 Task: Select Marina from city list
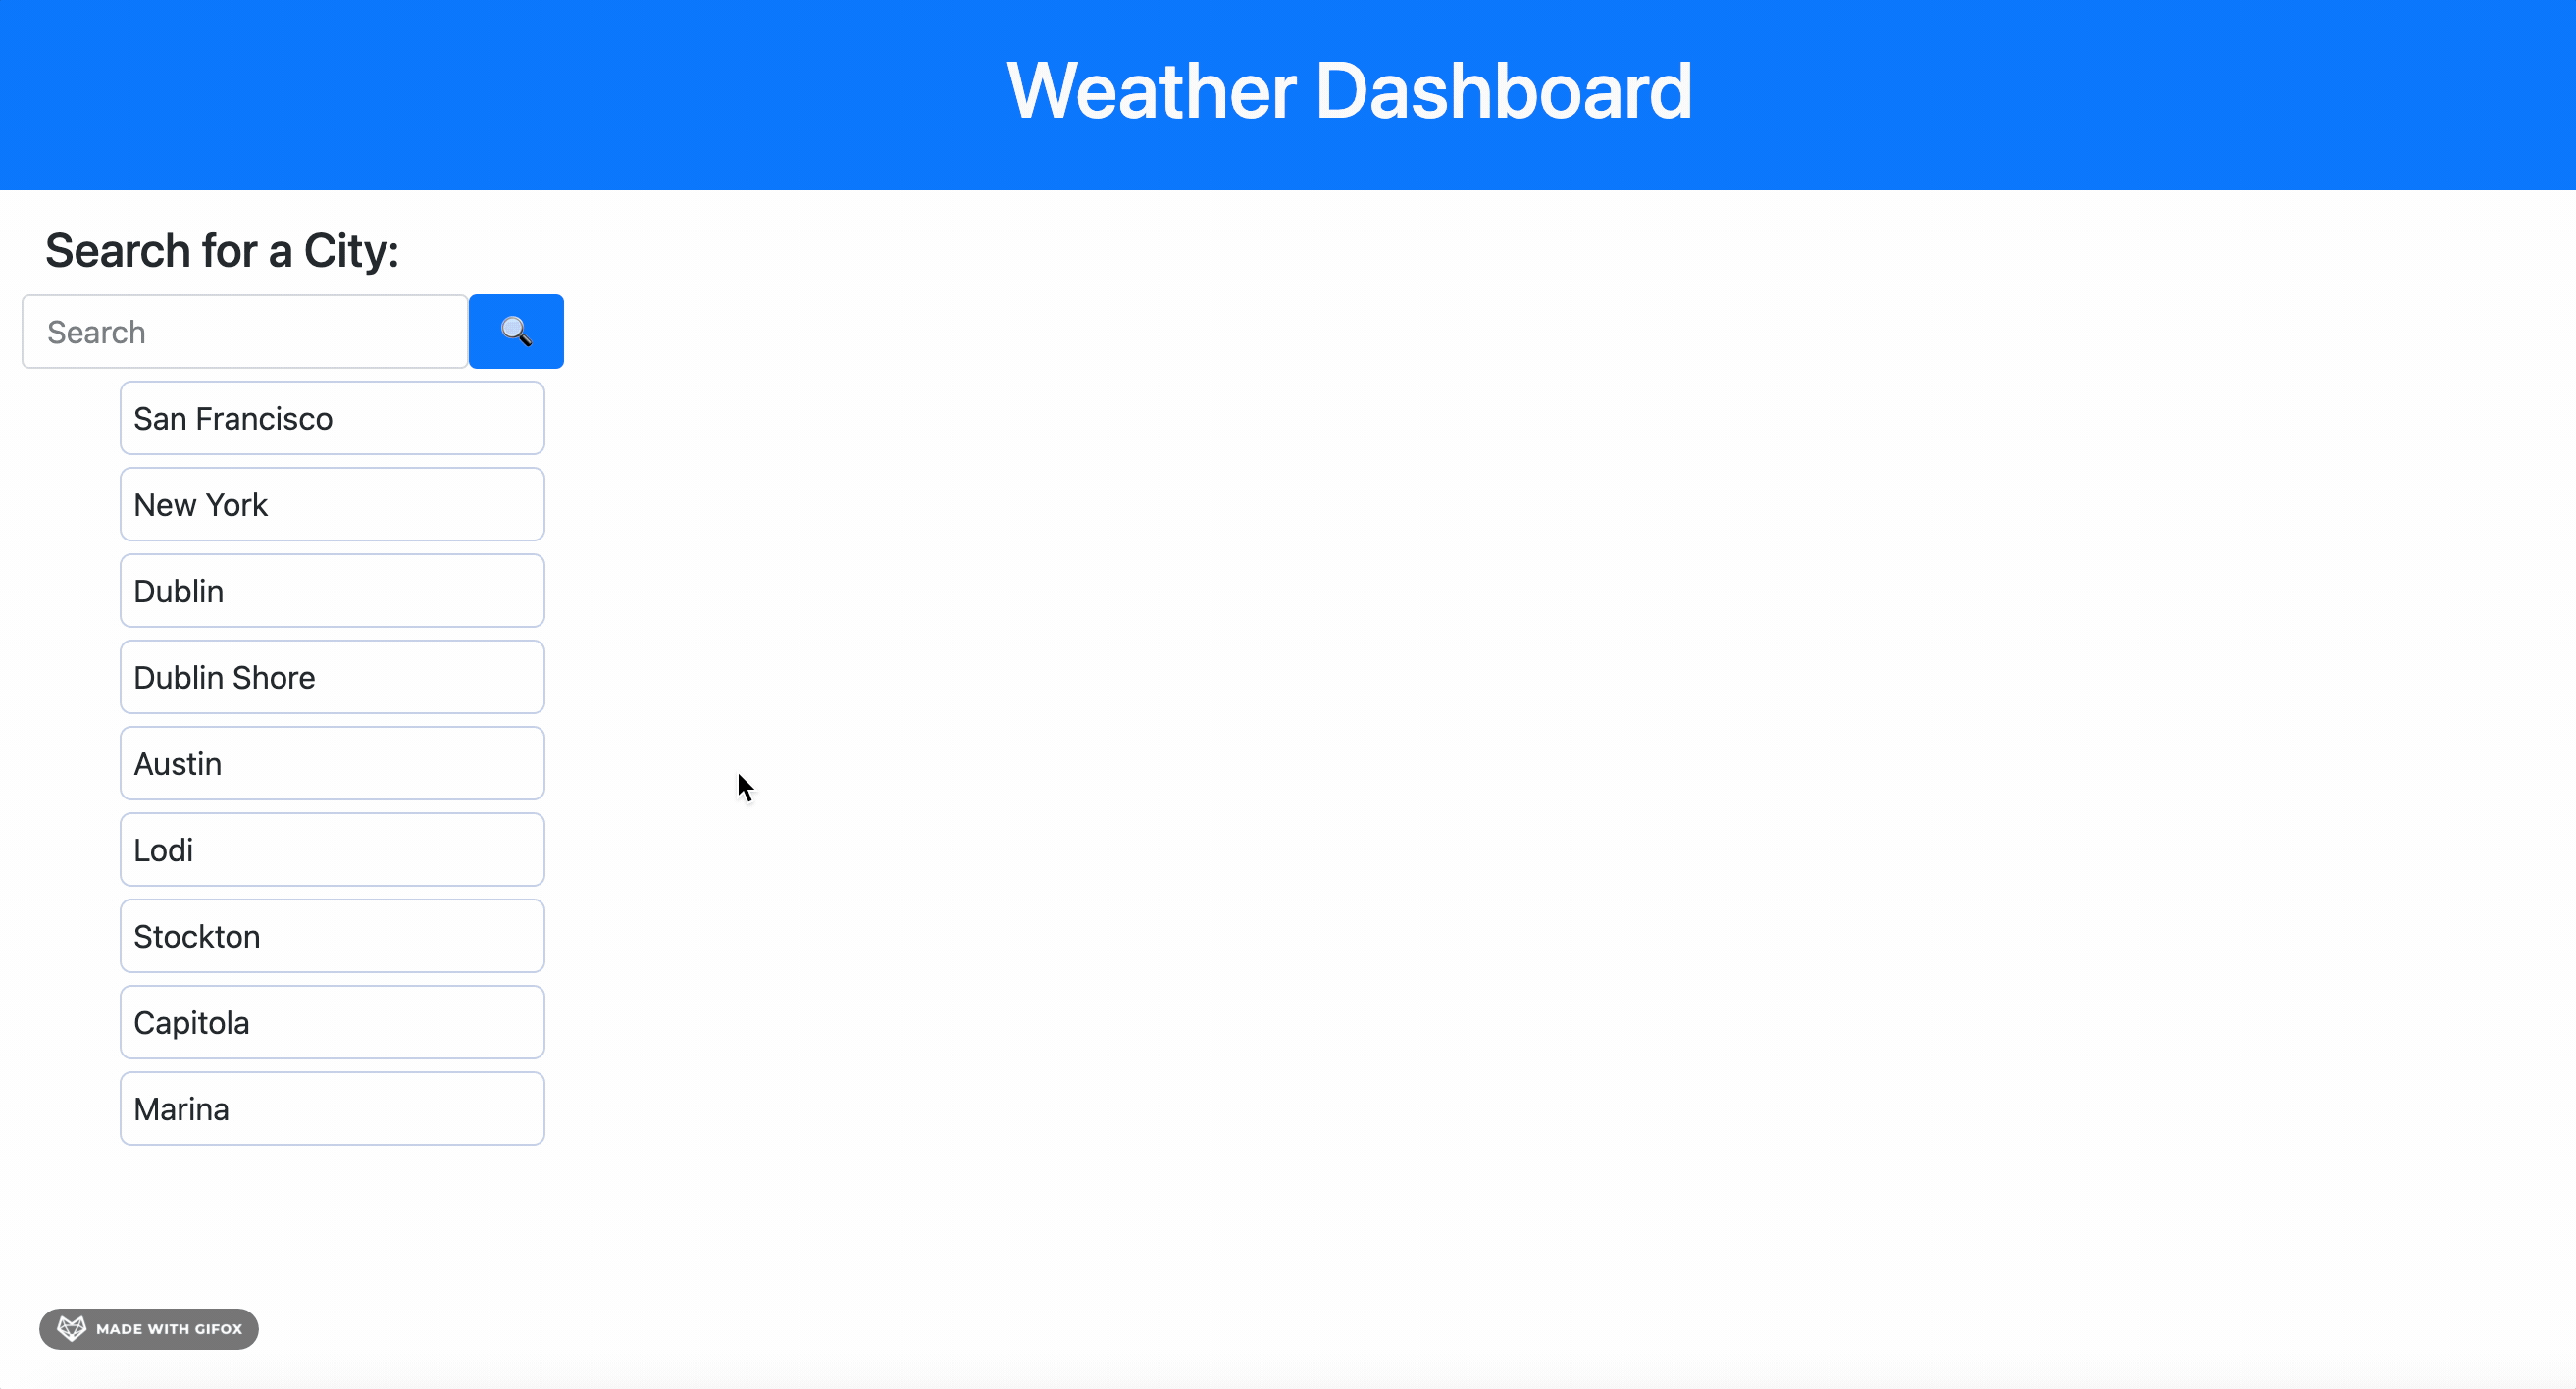[332, 1108]
